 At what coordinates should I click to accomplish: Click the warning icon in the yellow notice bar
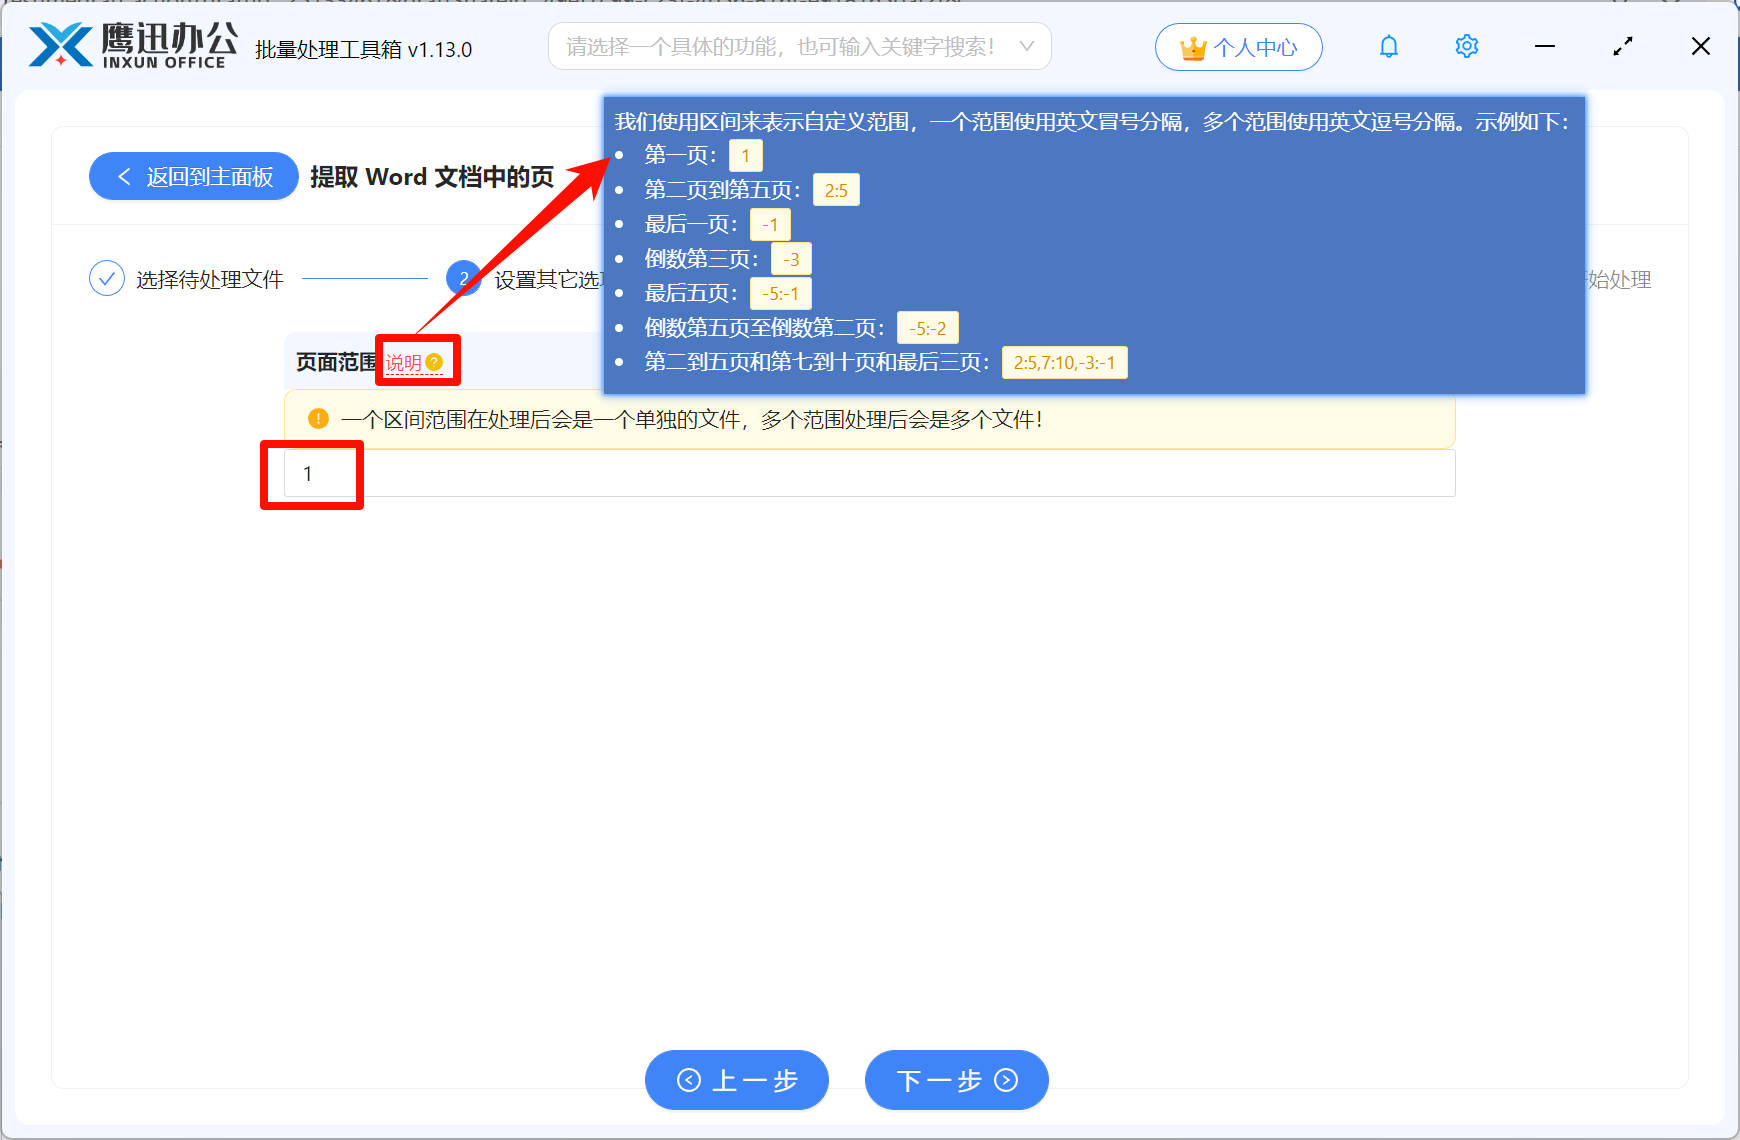coord(317,420)
